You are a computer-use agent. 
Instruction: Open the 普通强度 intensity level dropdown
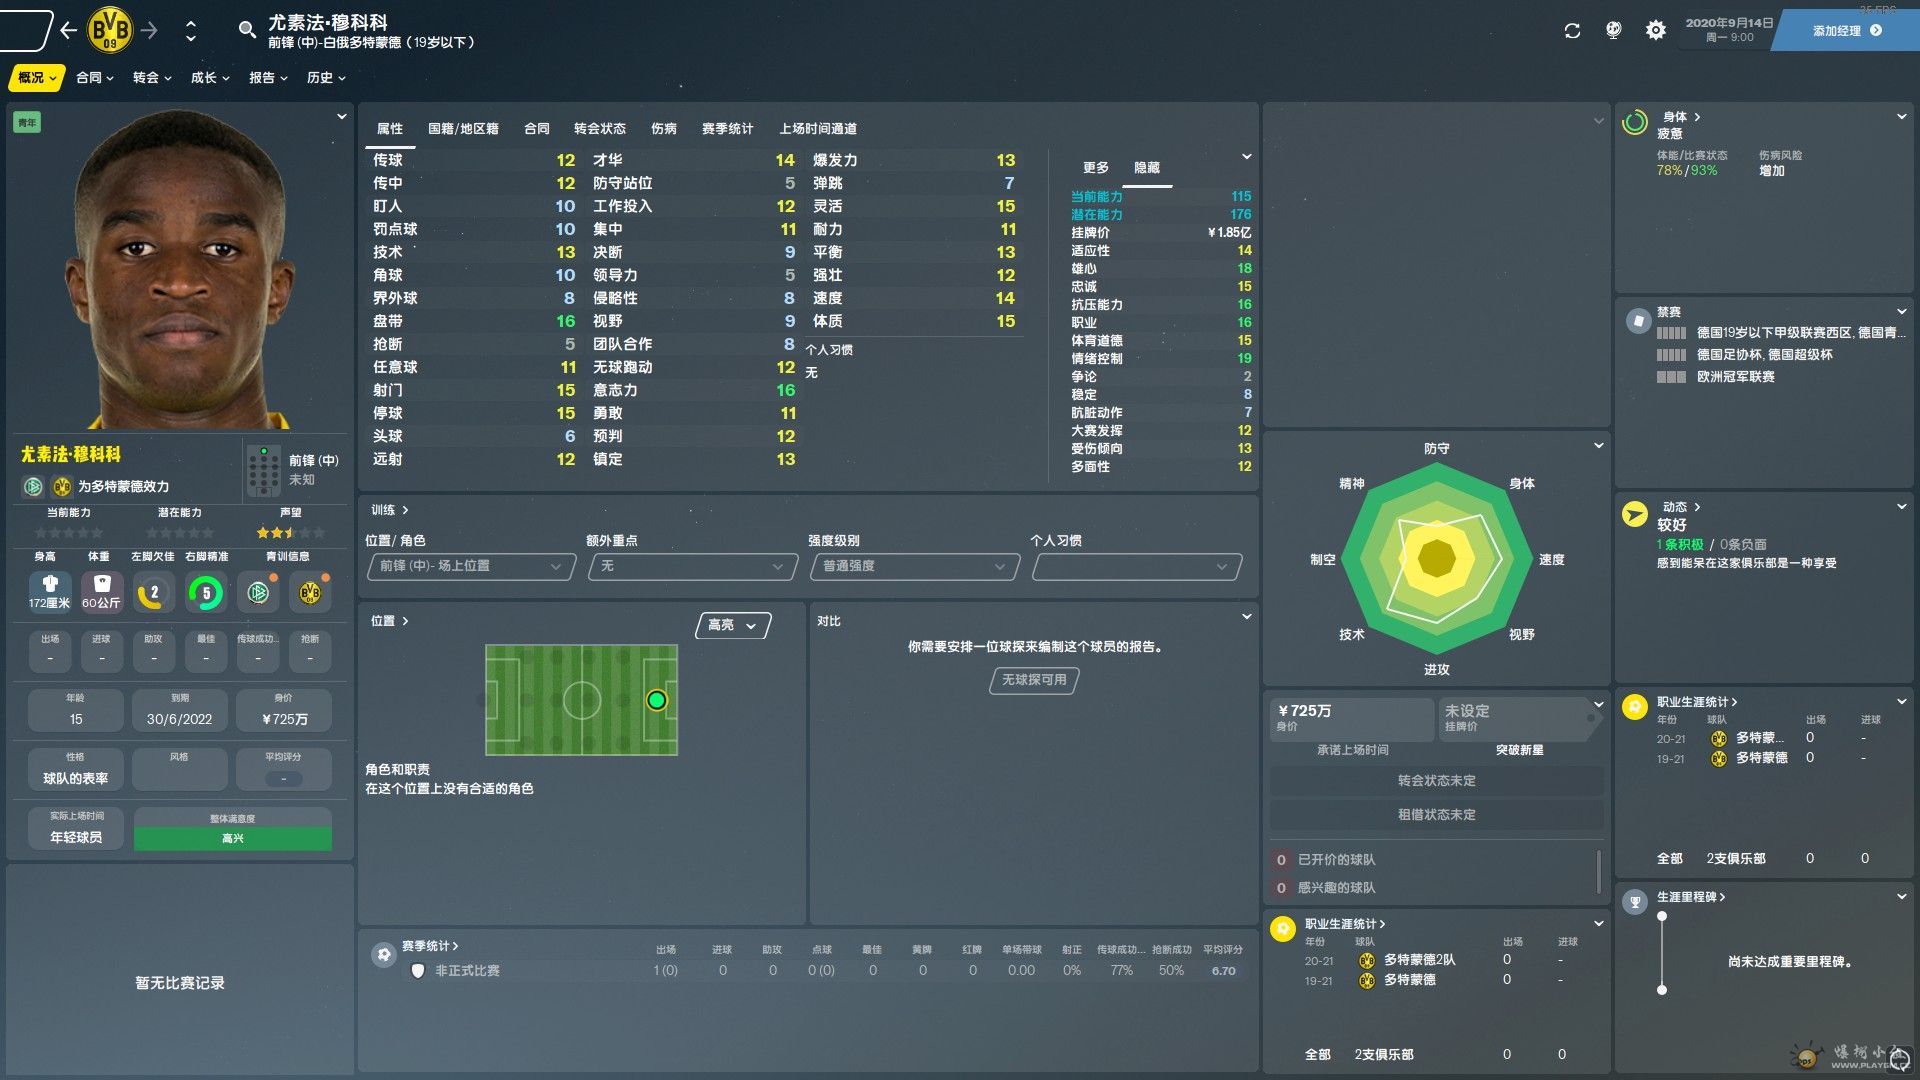point(913,566)
